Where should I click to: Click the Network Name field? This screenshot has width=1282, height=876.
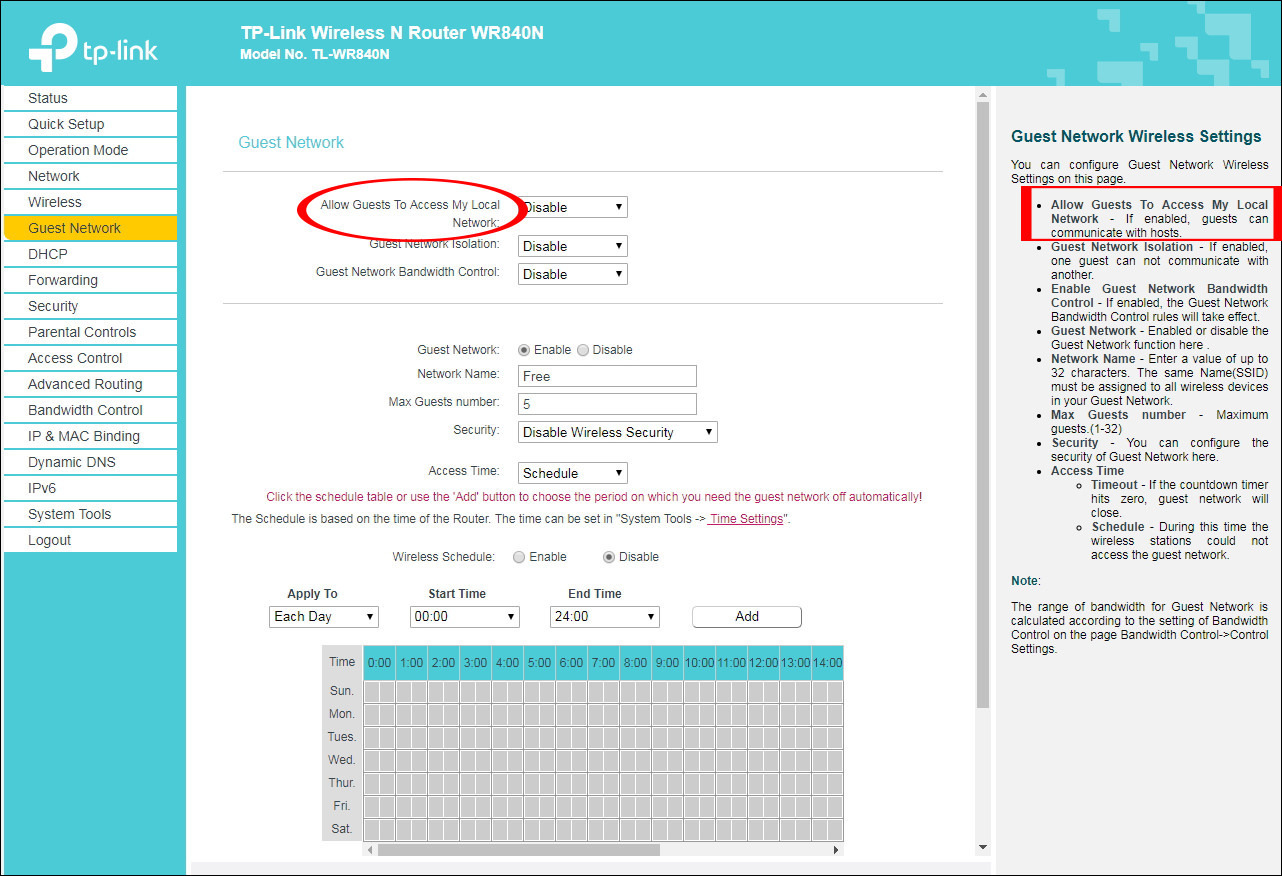(x=607, y=376)
